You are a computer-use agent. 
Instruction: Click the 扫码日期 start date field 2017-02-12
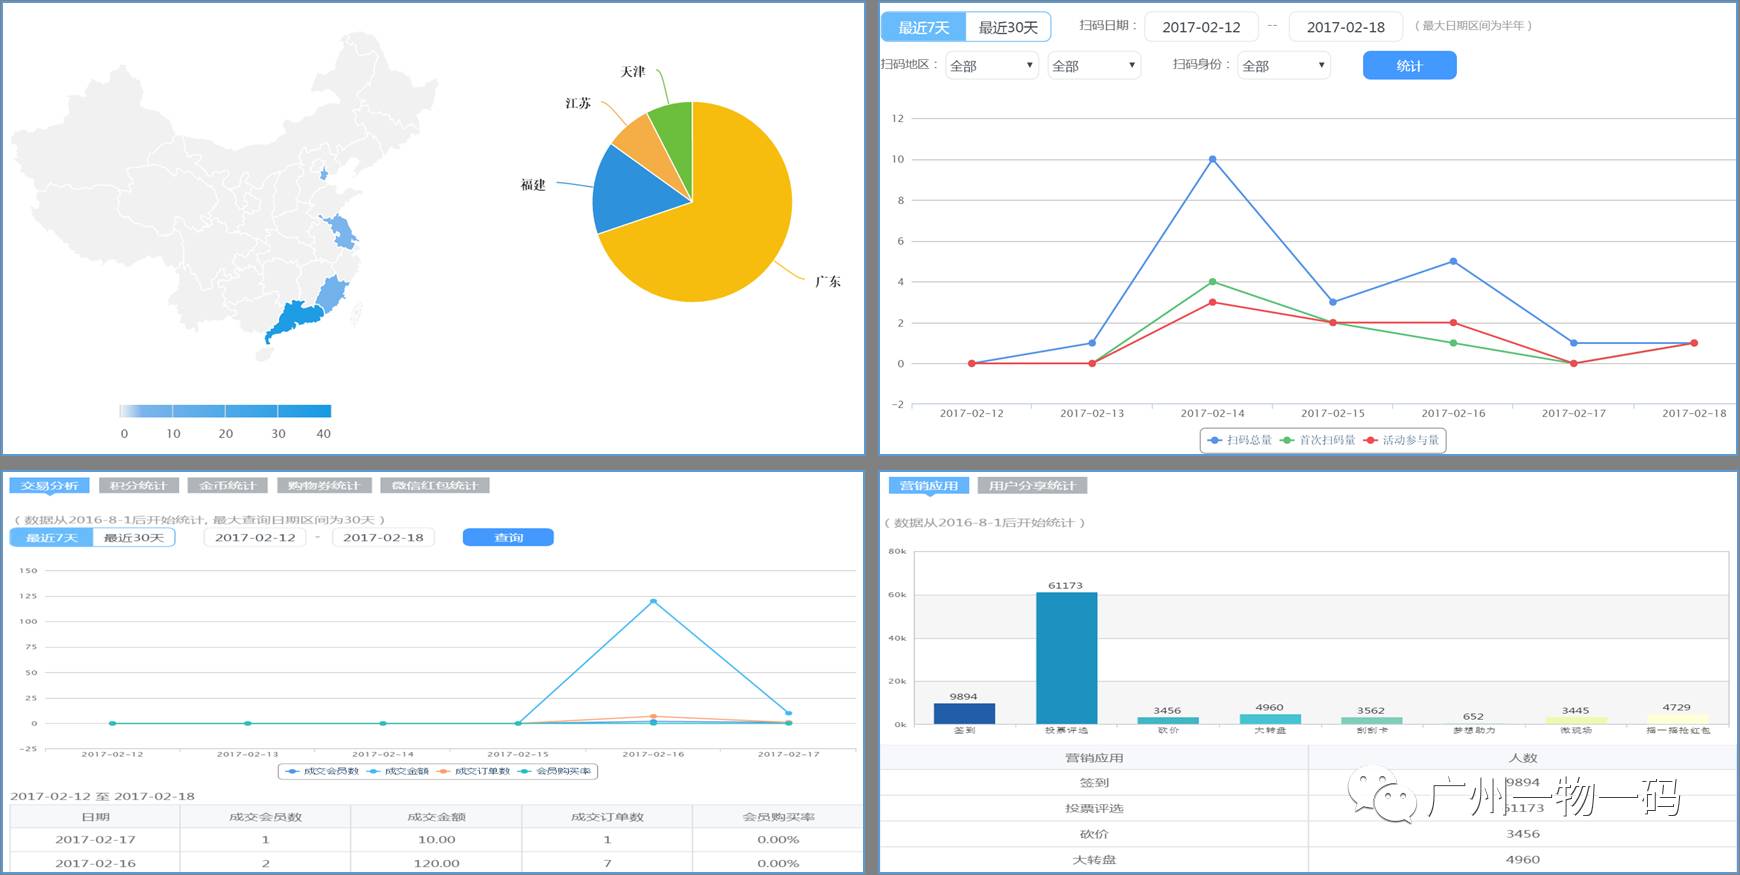tap(1201, 27)
